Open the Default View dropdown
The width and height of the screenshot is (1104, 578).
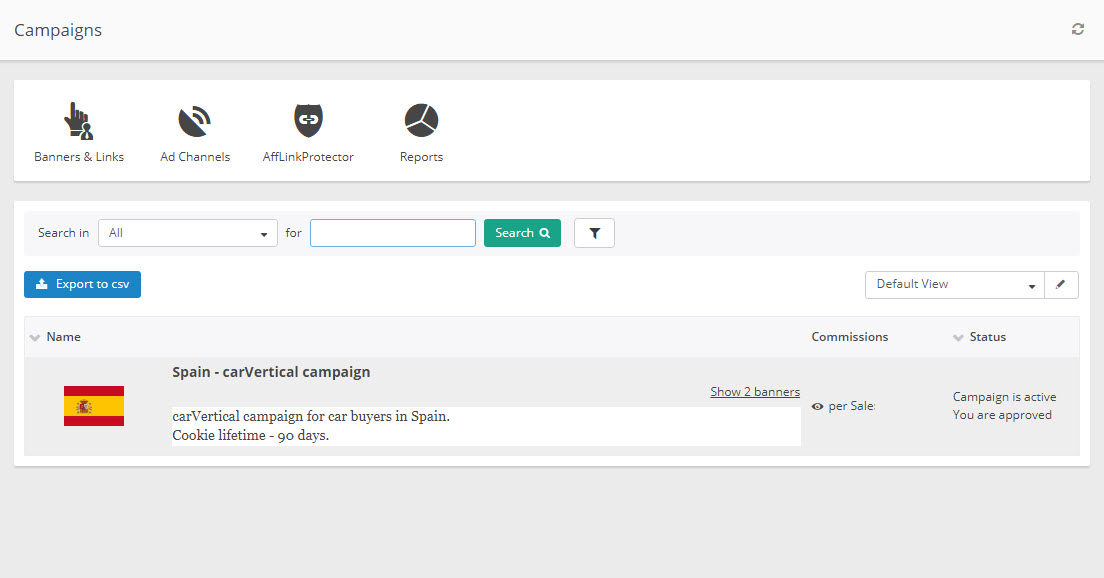954,284
